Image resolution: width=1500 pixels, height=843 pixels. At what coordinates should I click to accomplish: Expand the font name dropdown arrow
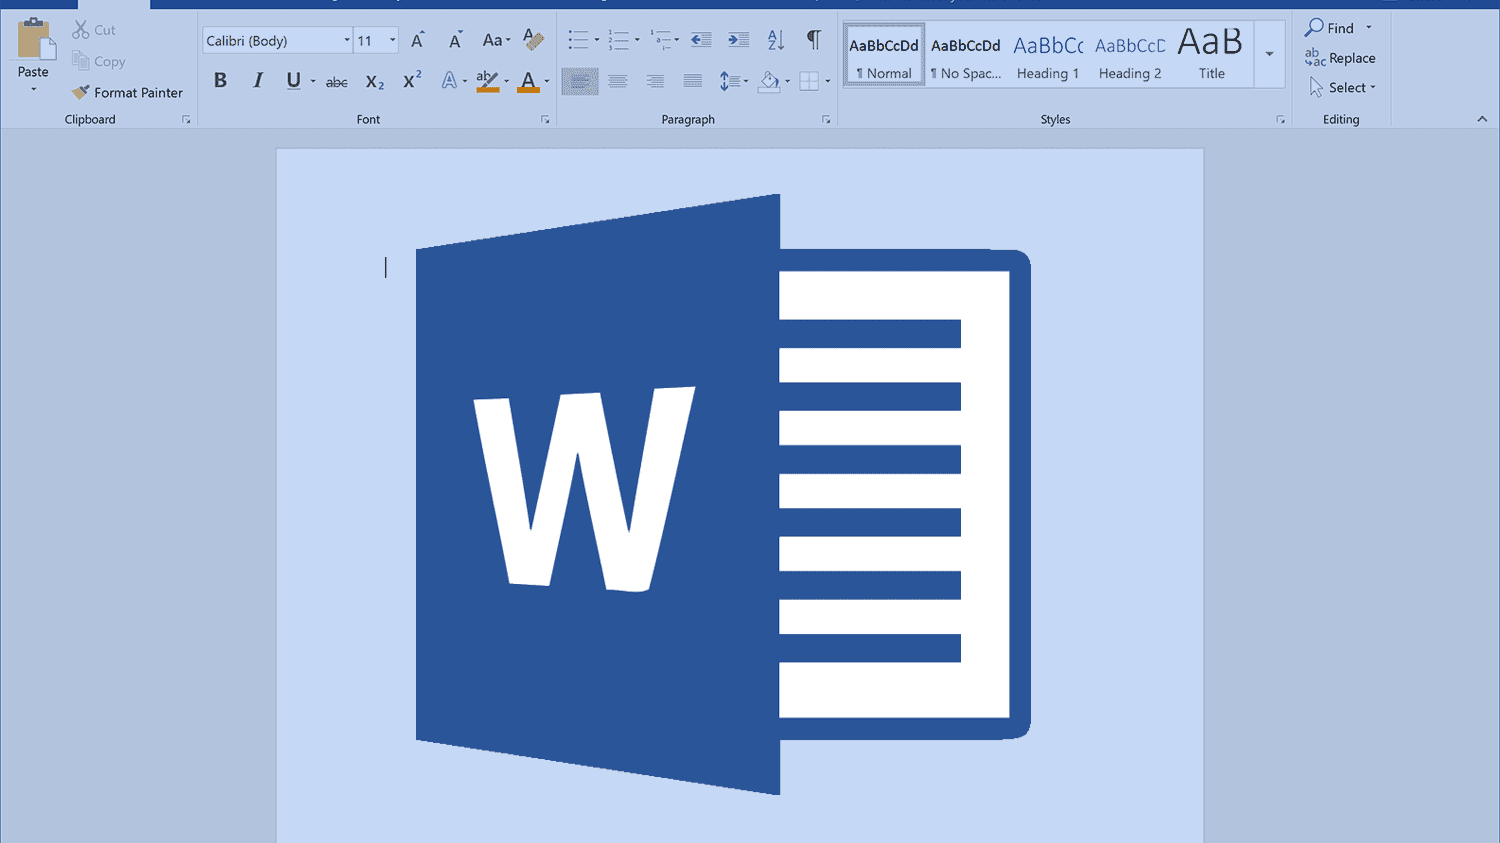[x=347, y=40]
